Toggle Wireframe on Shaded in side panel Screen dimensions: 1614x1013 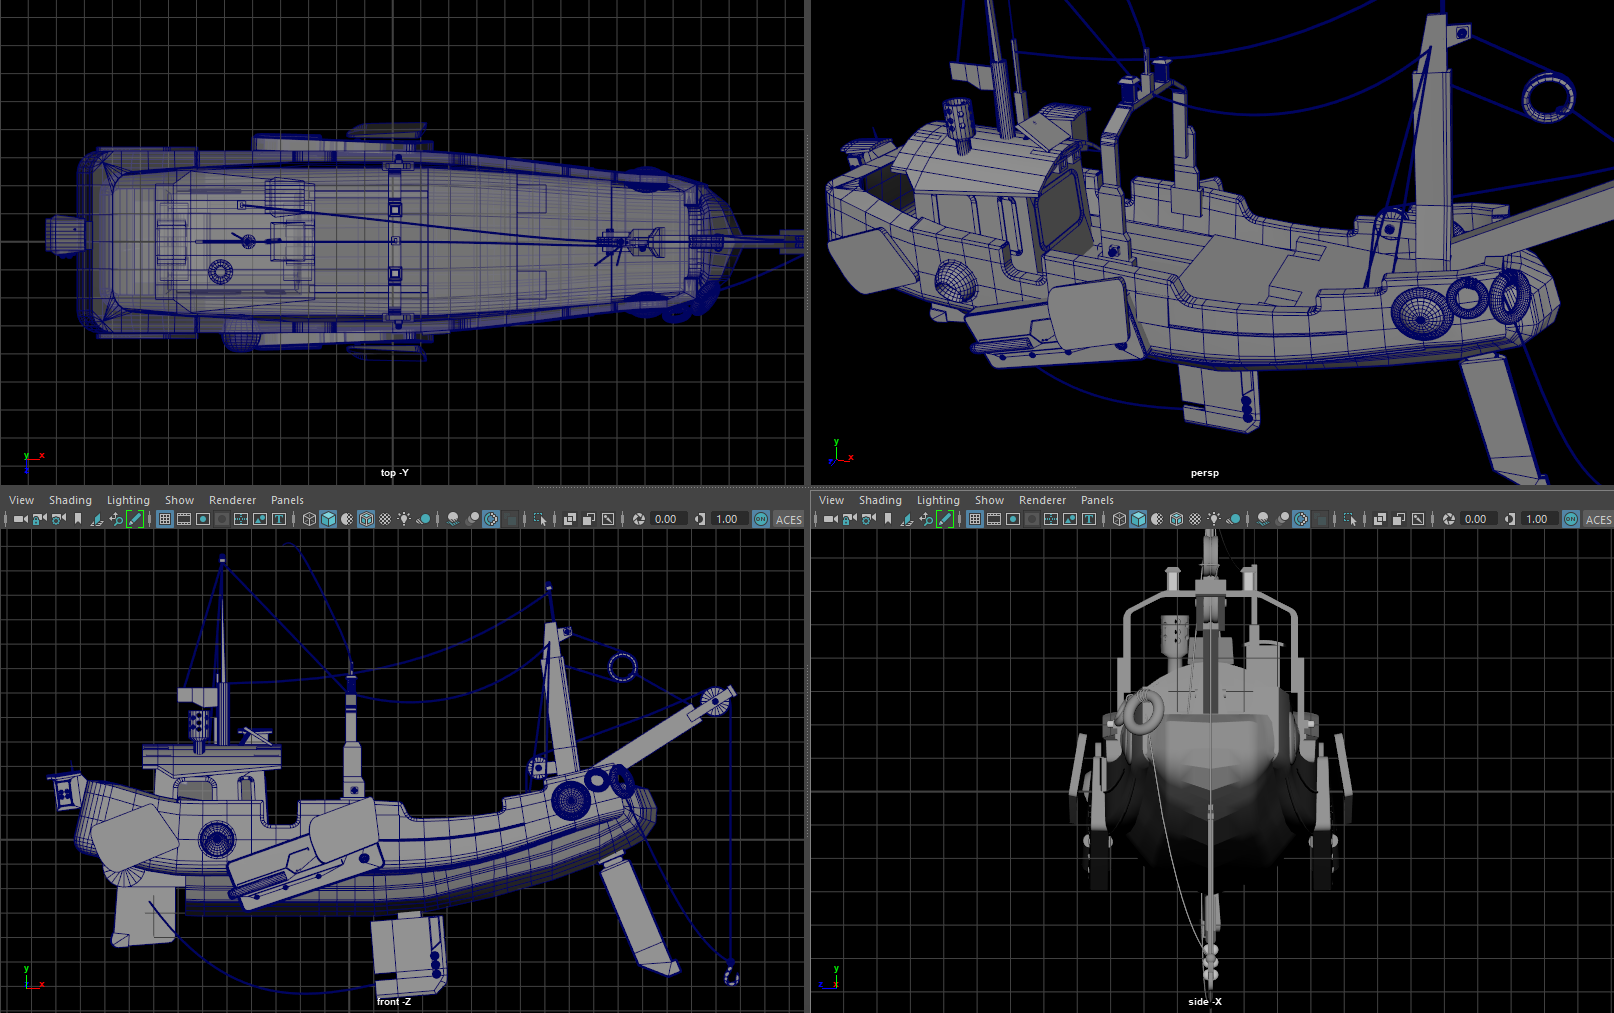point(1176,519)
